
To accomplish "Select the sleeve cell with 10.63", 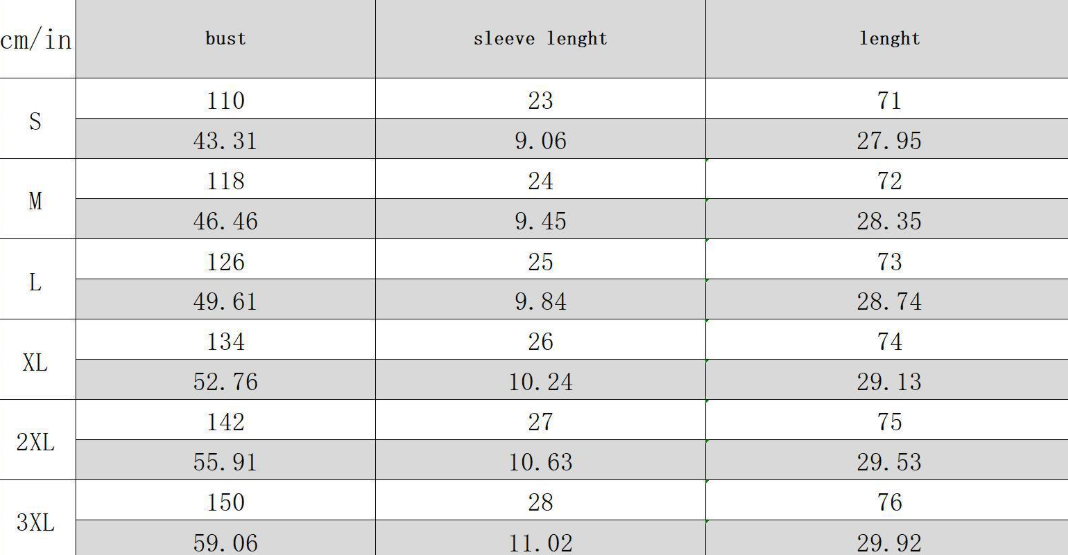I will tap(540, 460).
